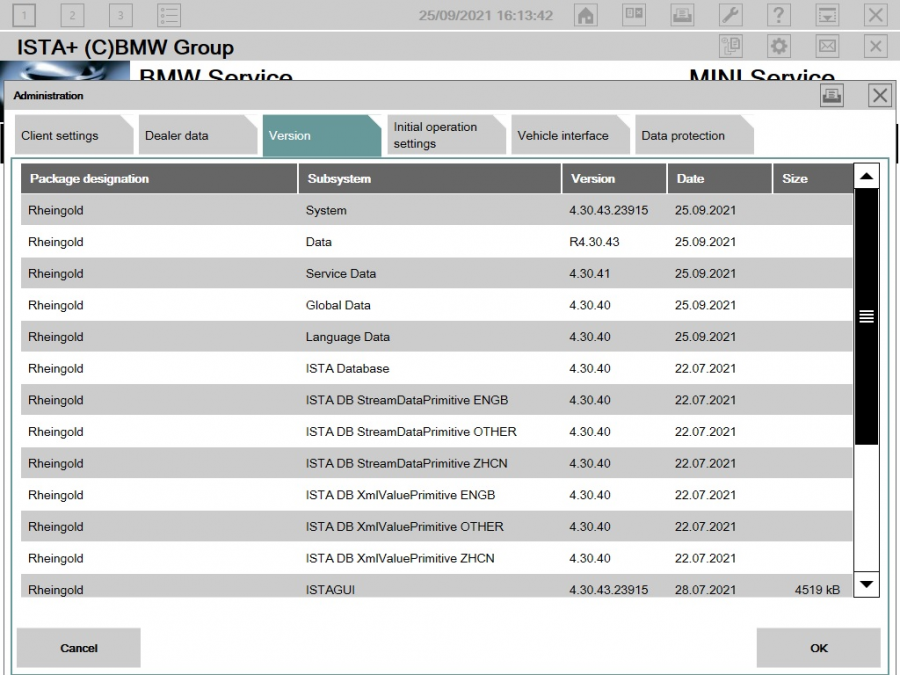Select the ISTAGUI row in the version table

point(400,590)
